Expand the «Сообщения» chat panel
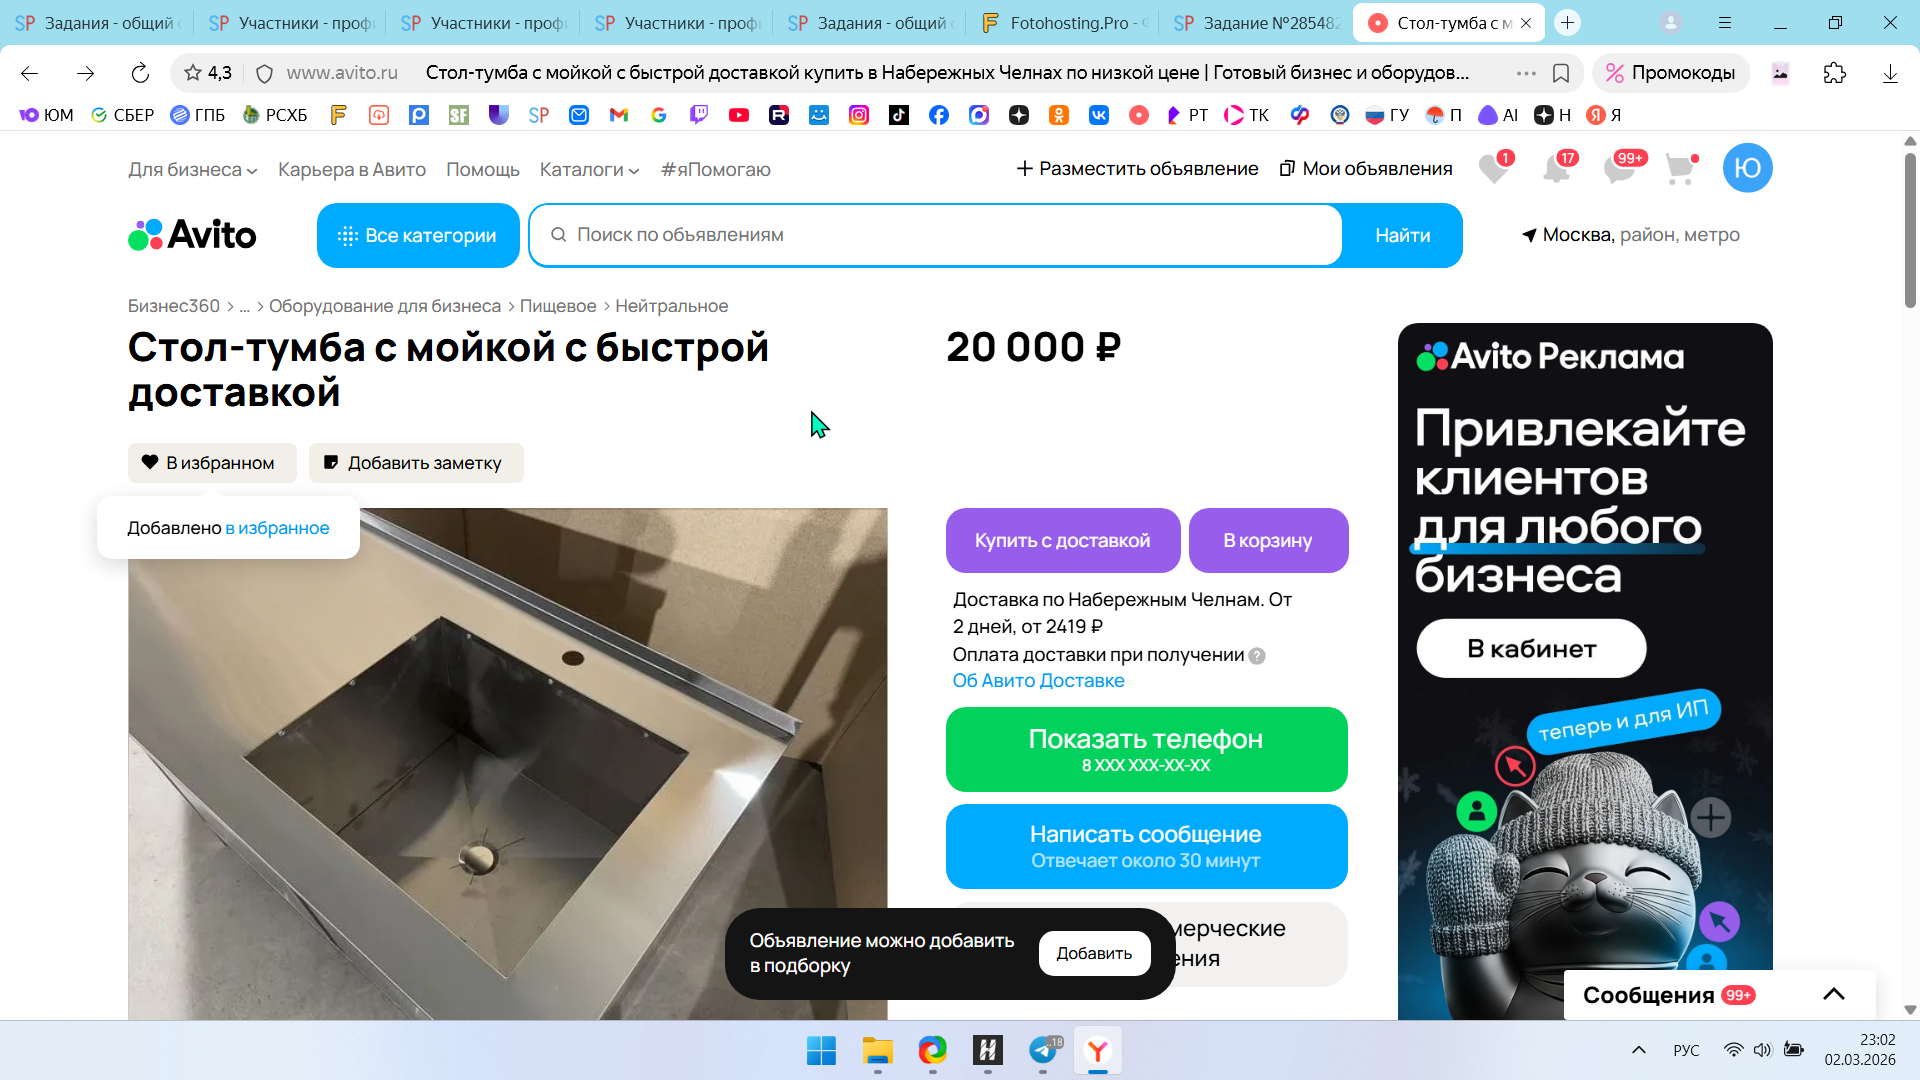The height and width of the screenshot is (1080, 1920). pos(1833,994)
